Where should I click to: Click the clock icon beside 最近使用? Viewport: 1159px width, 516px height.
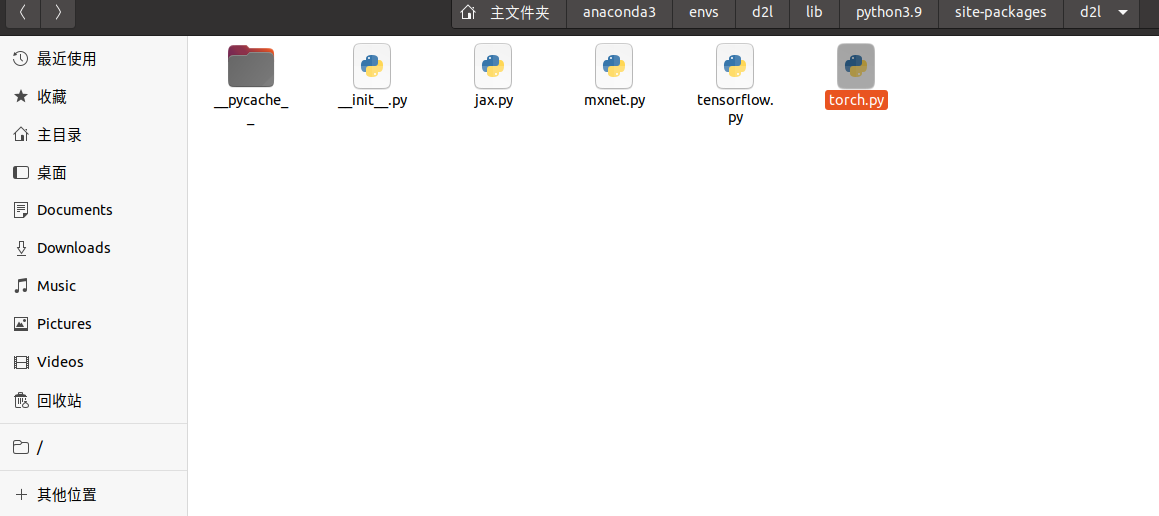[21, 58]
